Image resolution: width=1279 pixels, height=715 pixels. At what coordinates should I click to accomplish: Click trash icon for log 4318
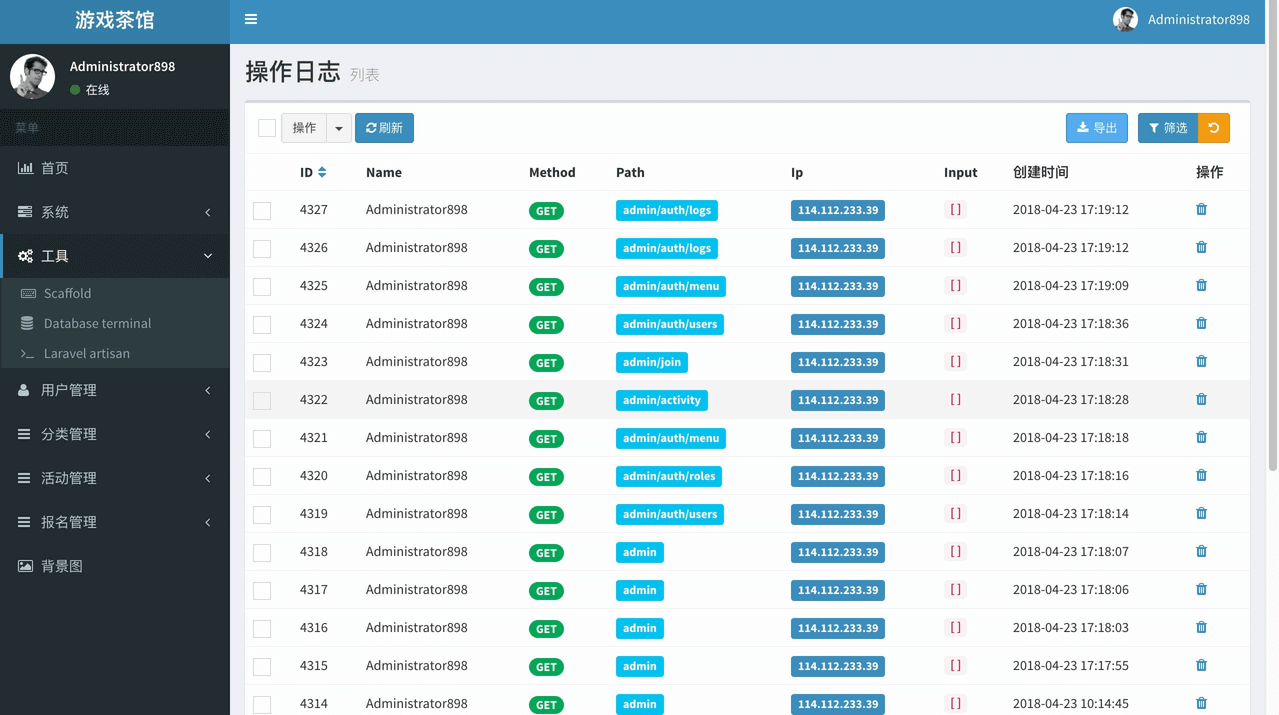pyautogui.click(x=1201, y=552)
